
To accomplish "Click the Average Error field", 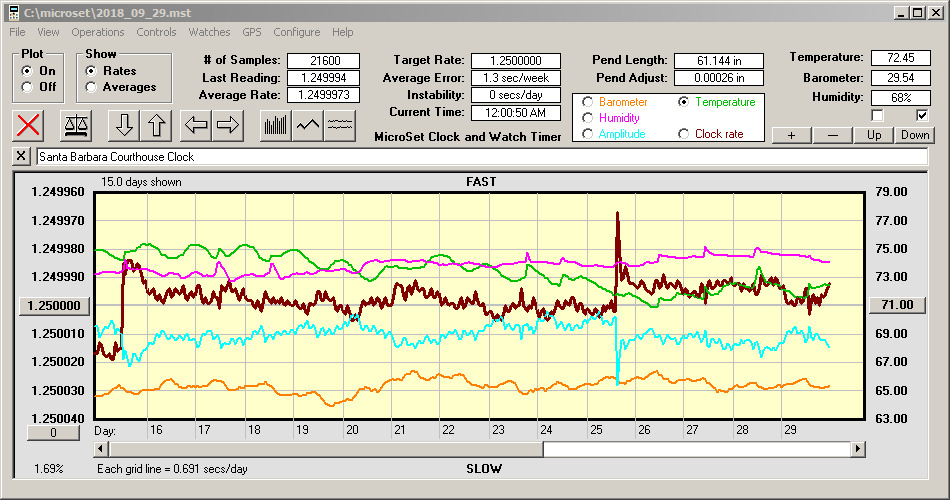I will click(x=516, y=78).
